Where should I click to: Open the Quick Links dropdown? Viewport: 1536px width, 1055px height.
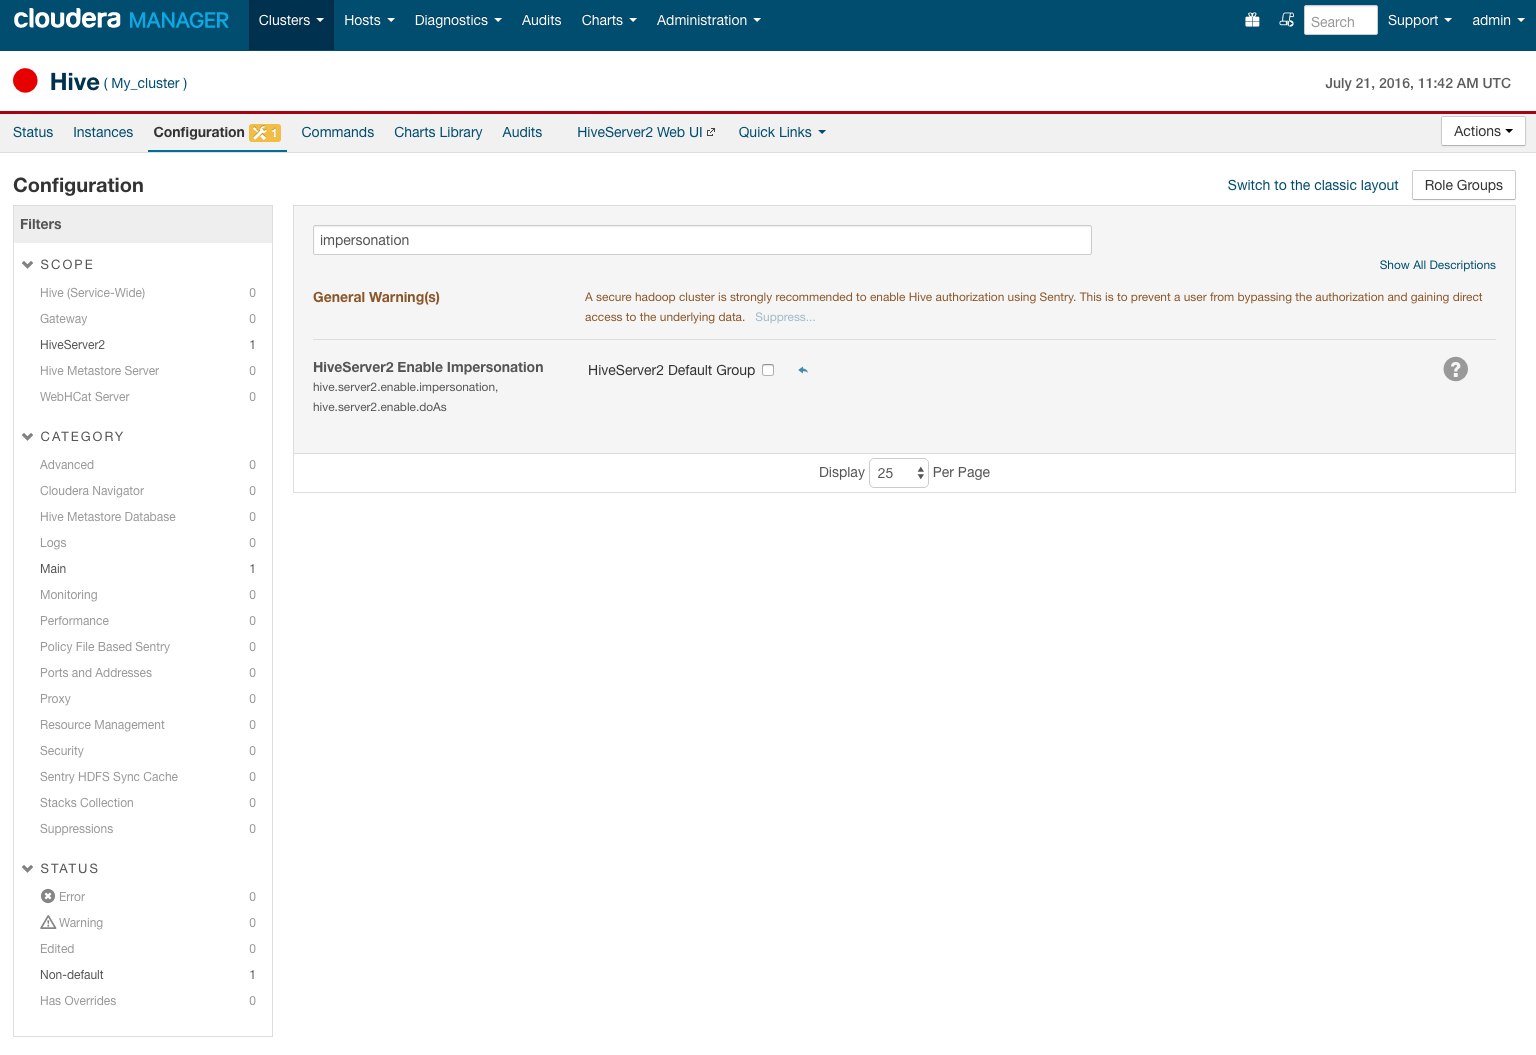[782, 132]
